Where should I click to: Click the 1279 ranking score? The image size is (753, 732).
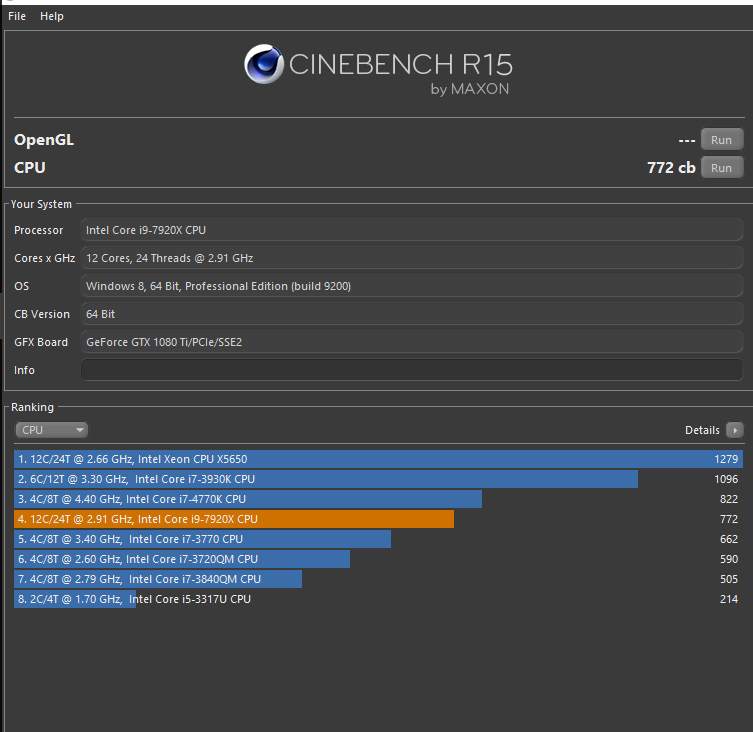pyautogui.click(x=726, y=459)
